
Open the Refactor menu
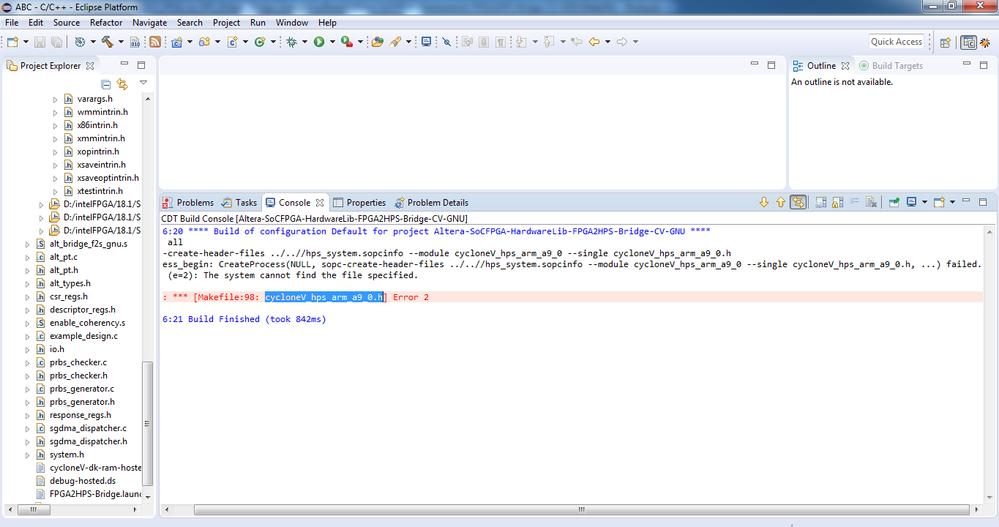(106, 22)
